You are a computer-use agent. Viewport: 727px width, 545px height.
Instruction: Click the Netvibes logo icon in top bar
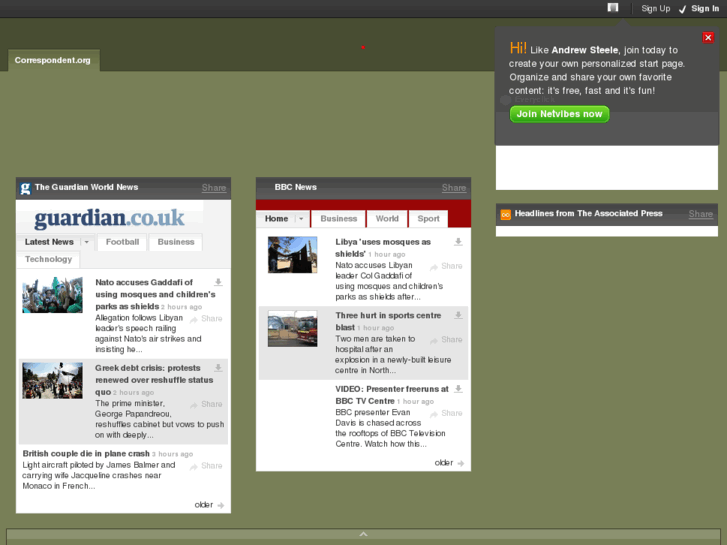pyautogui.click(x=613, y=7)
